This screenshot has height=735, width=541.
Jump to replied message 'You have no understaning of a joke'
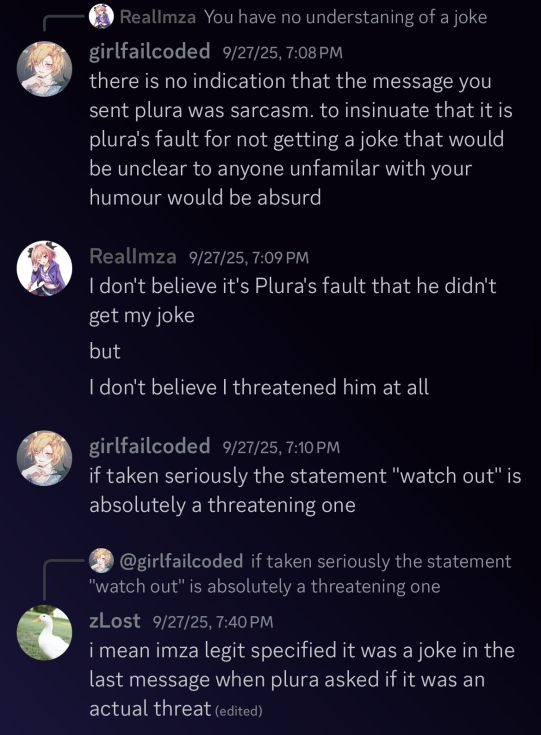tap(346, 17)
